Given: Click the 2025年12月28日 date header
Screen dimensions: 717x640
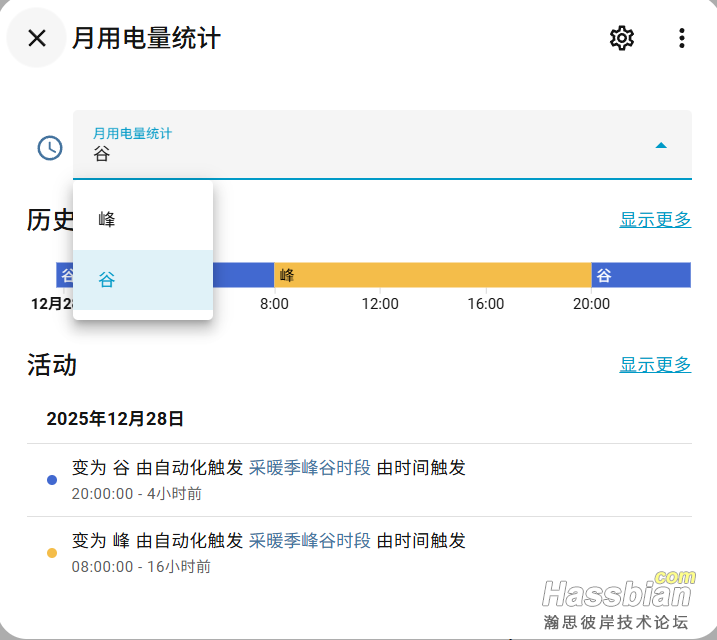Looking at the screenshot, I should click(115, 419).
